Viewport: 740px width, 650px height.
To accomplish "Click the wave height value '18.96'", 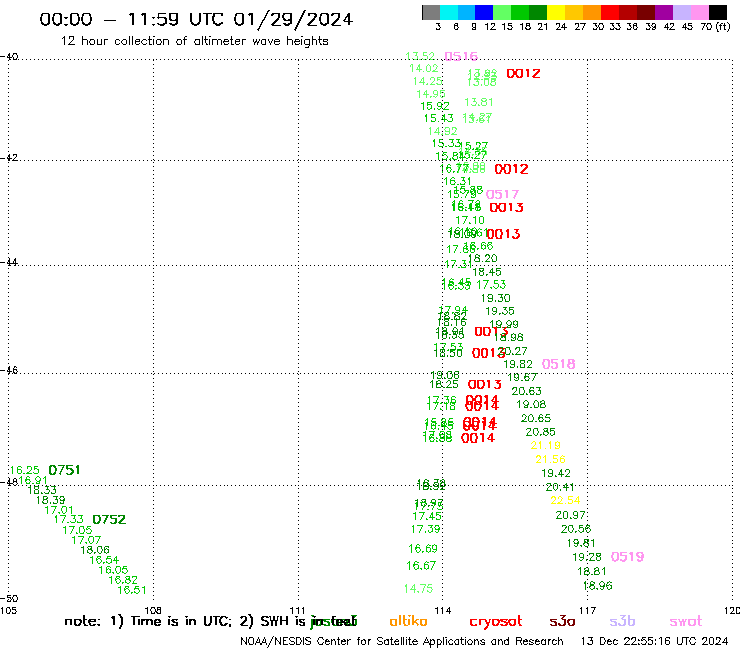I will point(597,586).
